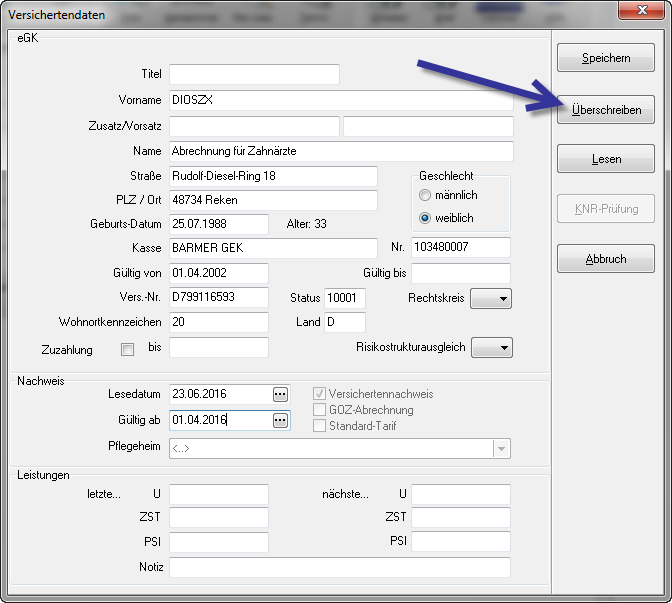Expand the Risikostrukturausgleich dropdown

click(x=491, y=347)
